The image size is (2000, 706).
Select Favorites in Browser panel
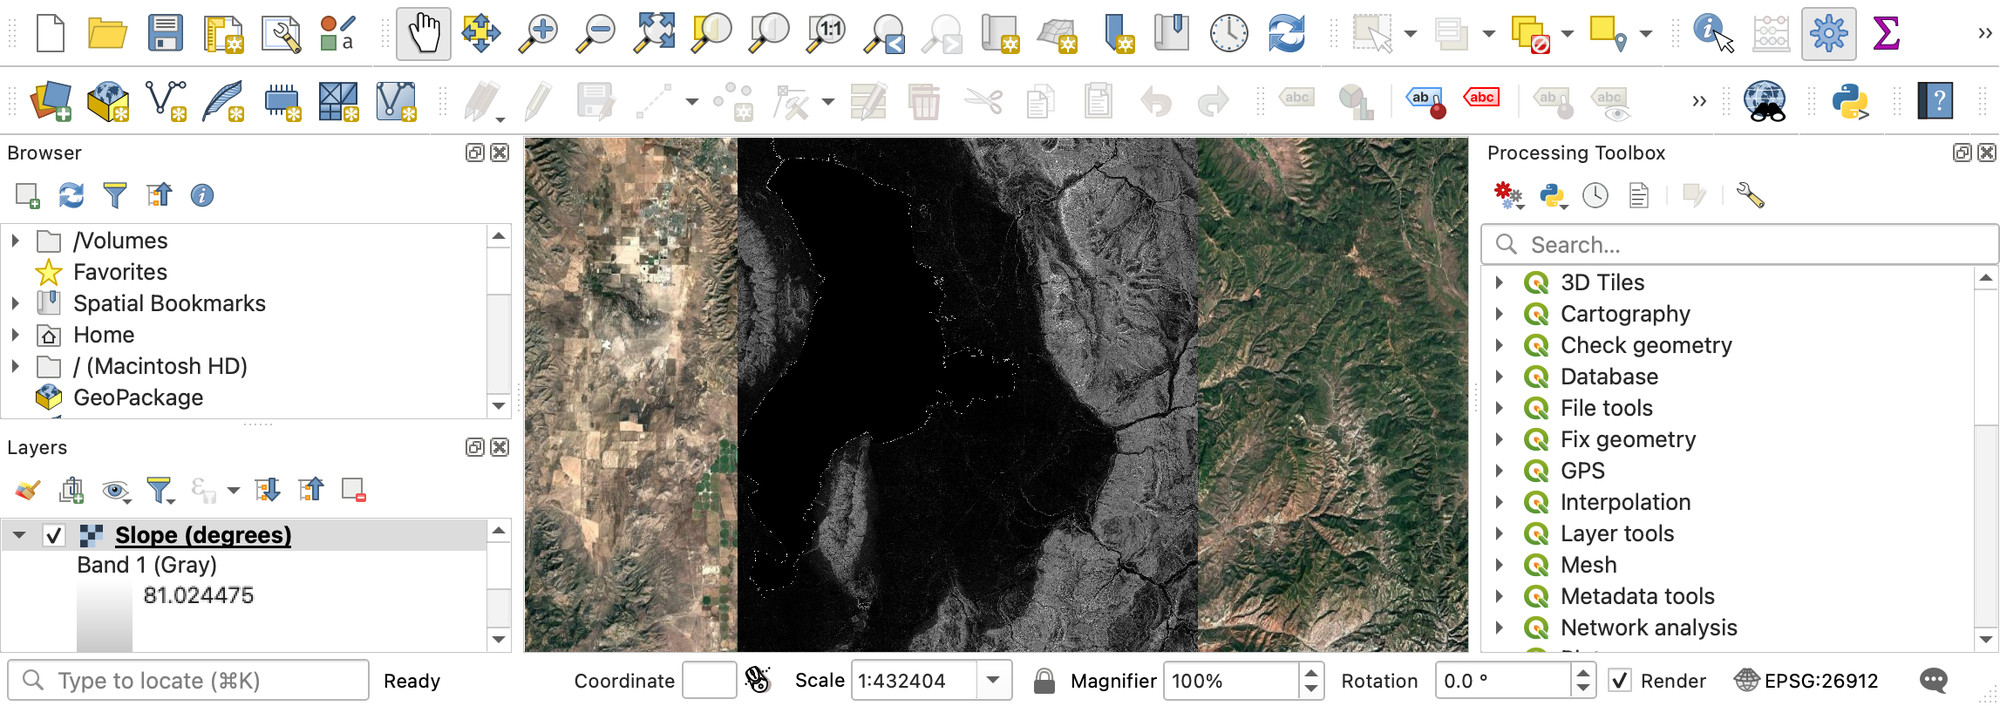click(120, 272)
